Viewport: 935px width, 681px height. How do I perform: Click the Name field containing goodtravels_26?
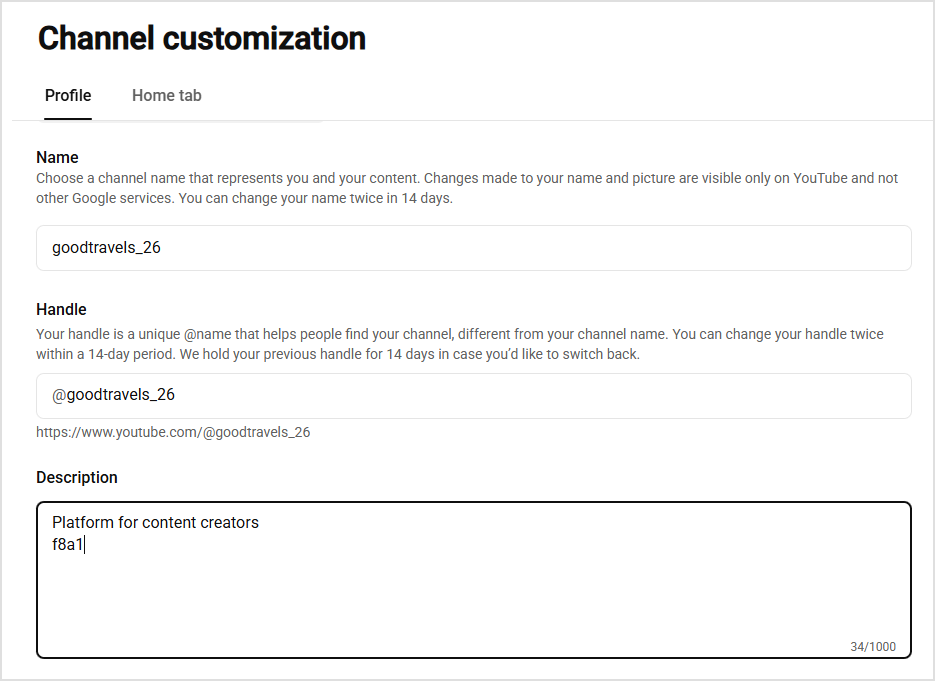(x=473, y=247)
